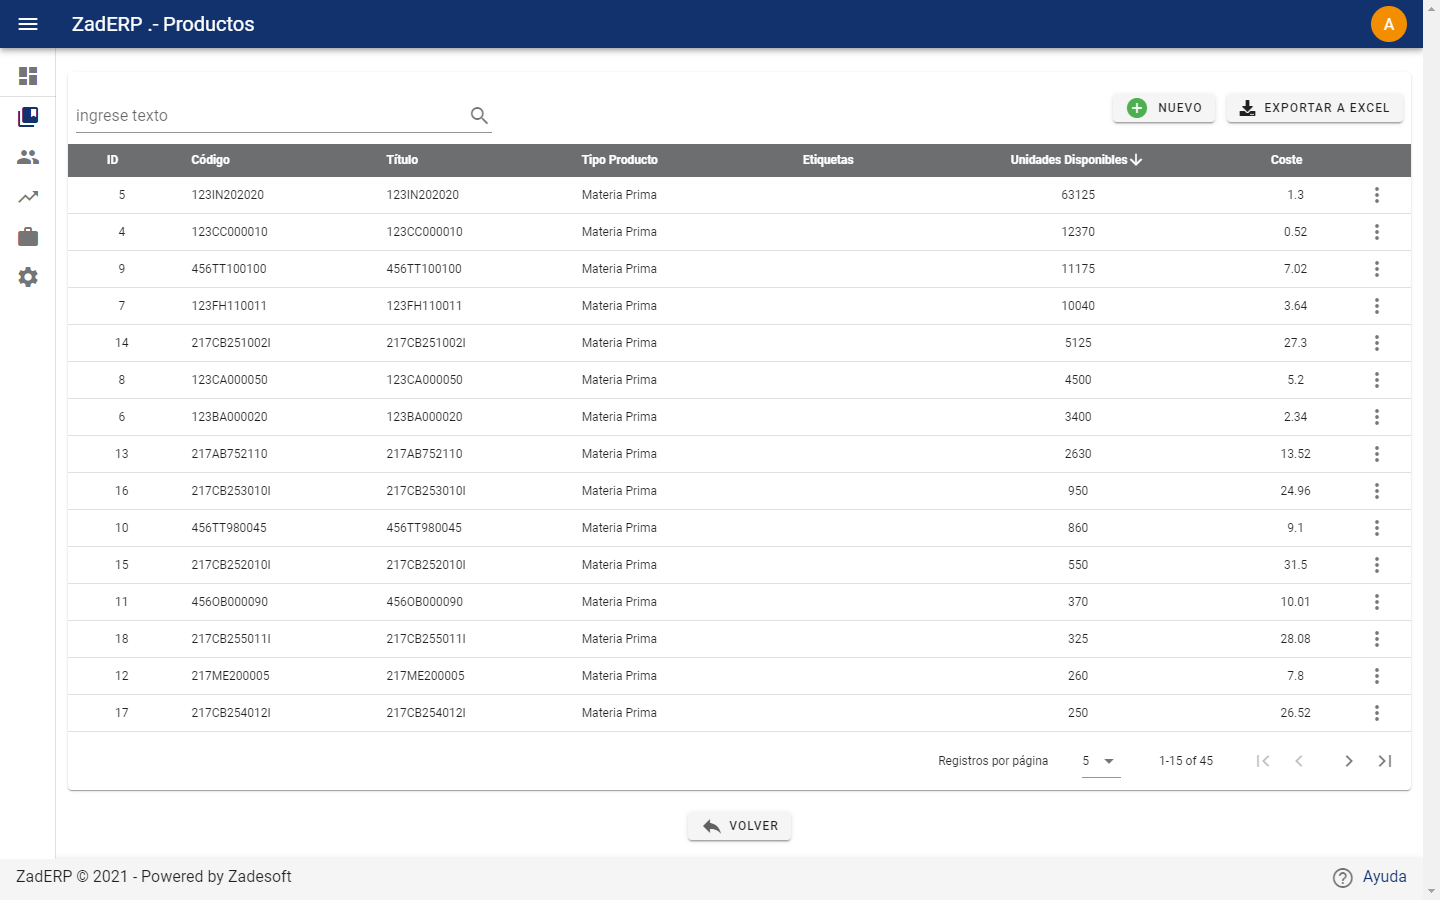Click the search magnifier icon
This screenshot has width=1440, height=900.
tap(479, 116)
